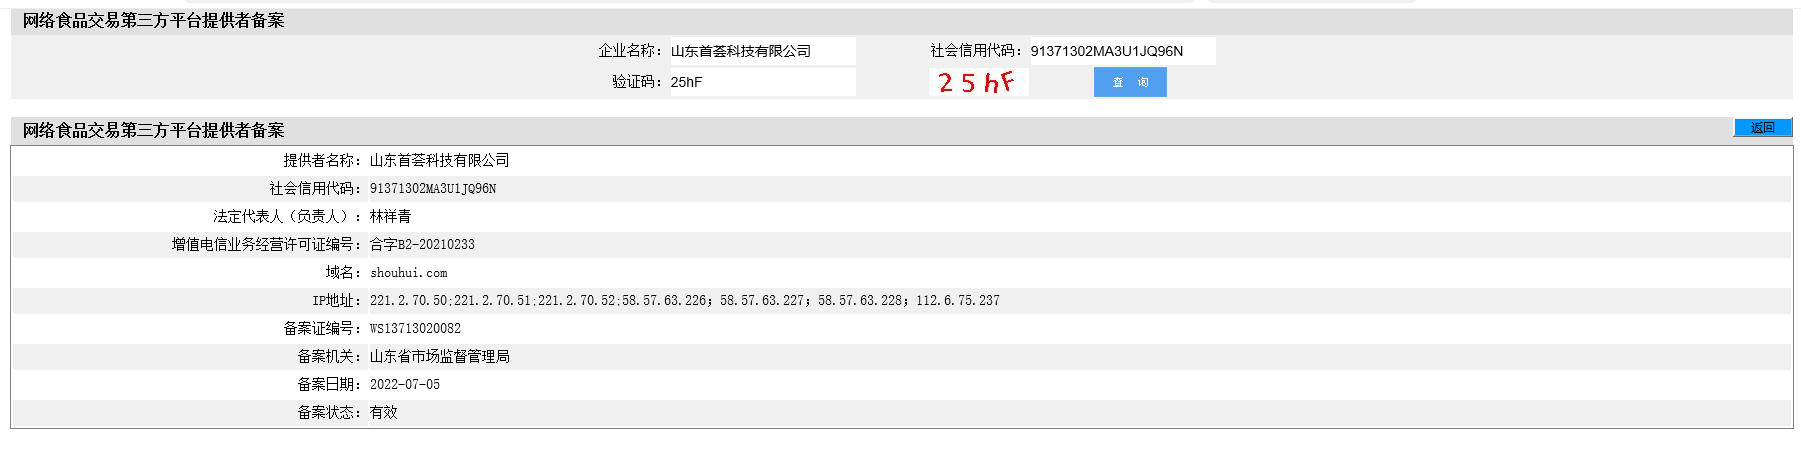The height and width of the screenshot is (459, 1801).
Task: Click the legal representative name 林祥青
Action: coord(390,216)
